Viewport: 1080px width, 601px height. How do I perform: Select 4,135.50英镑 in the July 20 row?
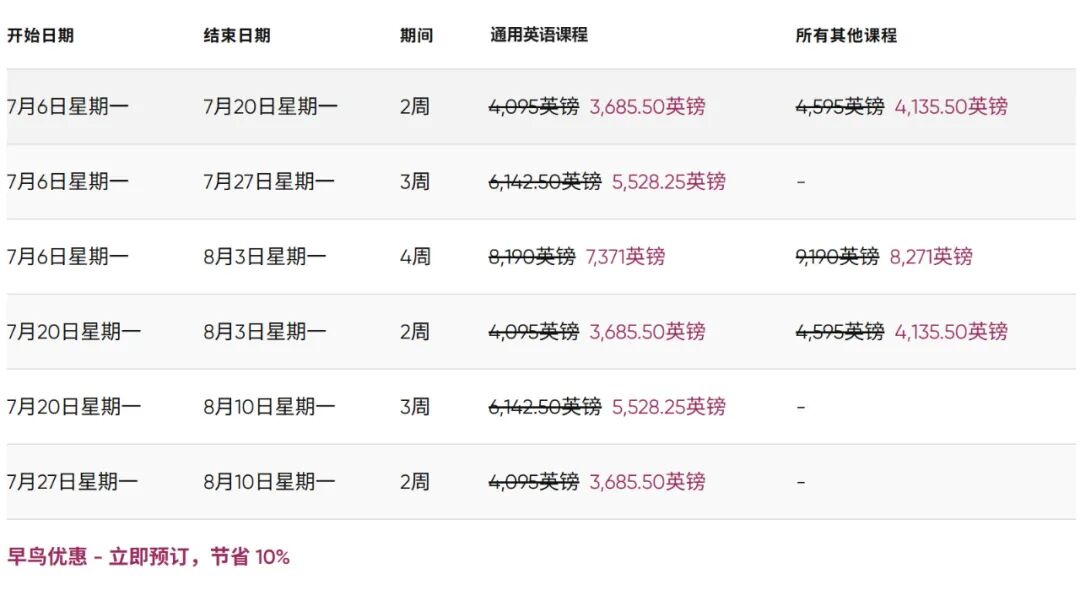951,332
